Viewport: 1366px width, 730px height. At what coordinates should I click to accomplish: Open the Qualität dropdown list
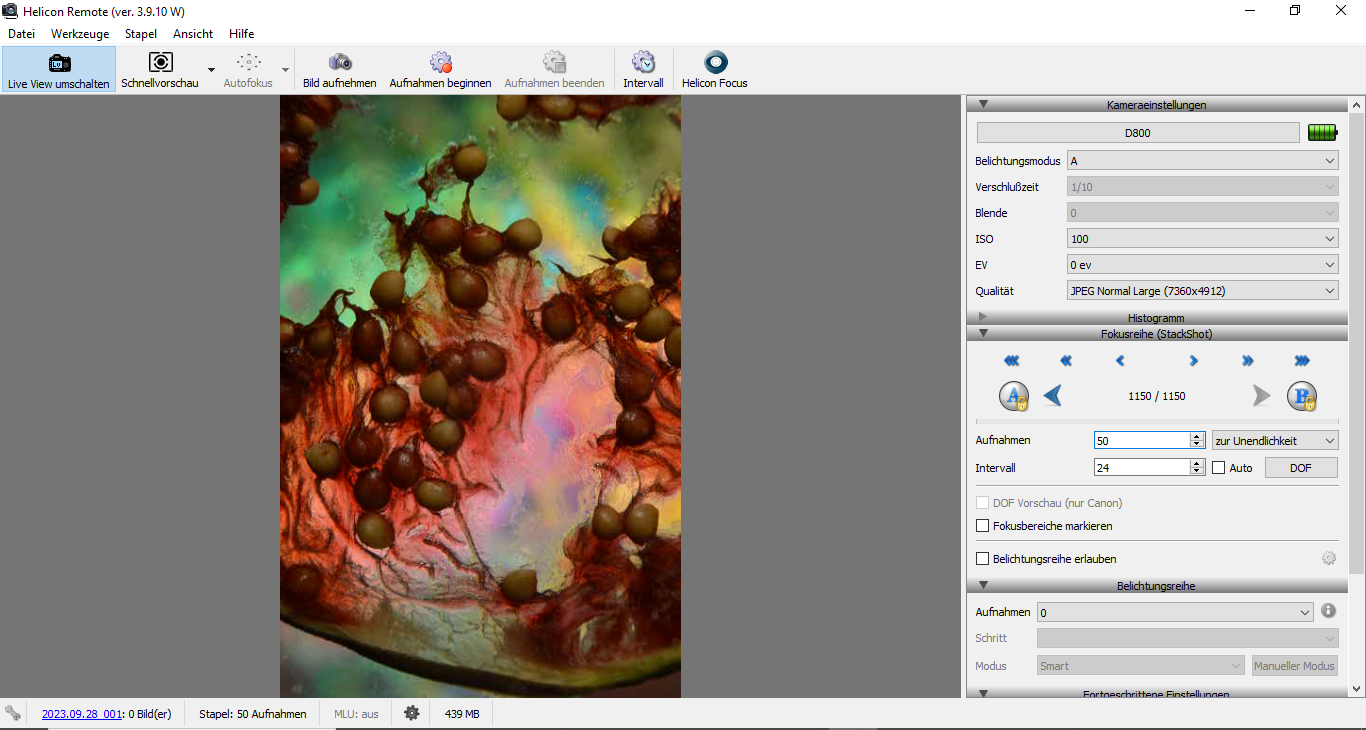(1202, 291)
